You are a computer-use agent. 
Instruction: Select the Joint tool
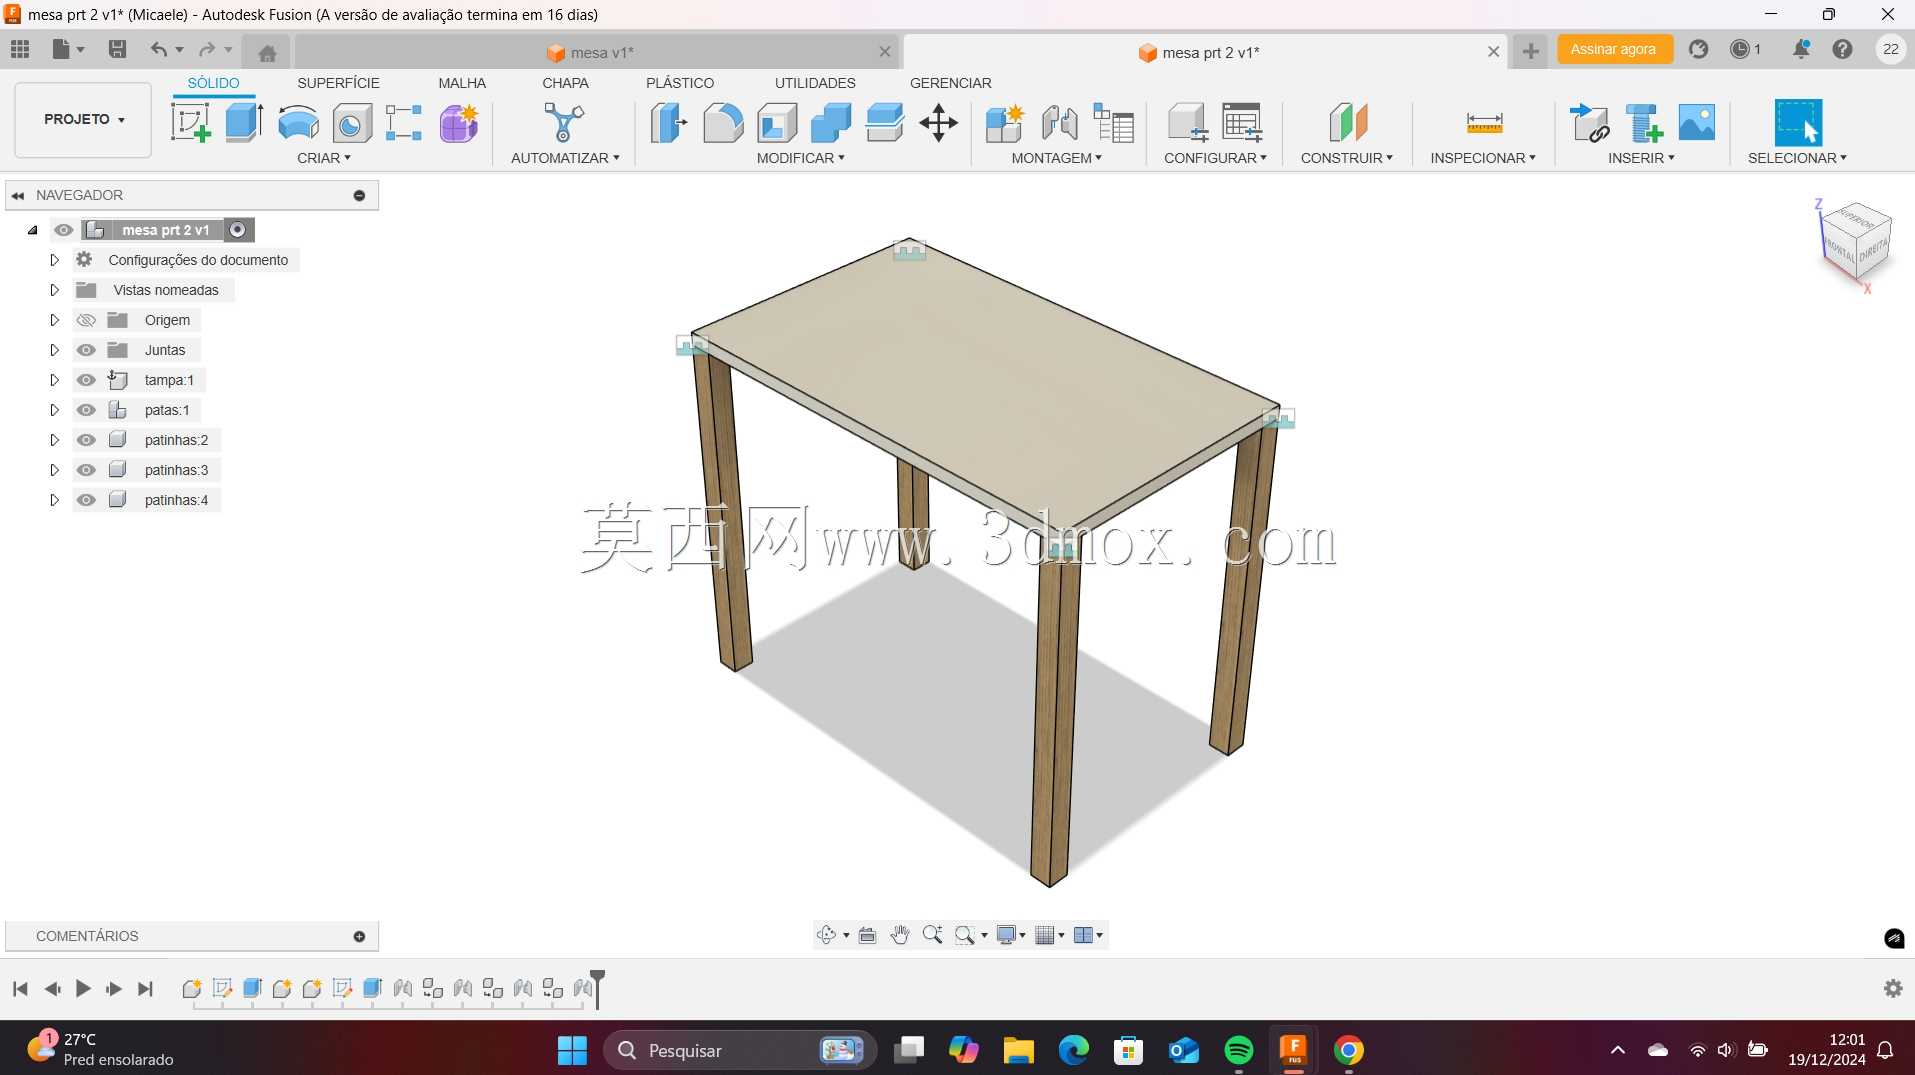coord(1059,123)
